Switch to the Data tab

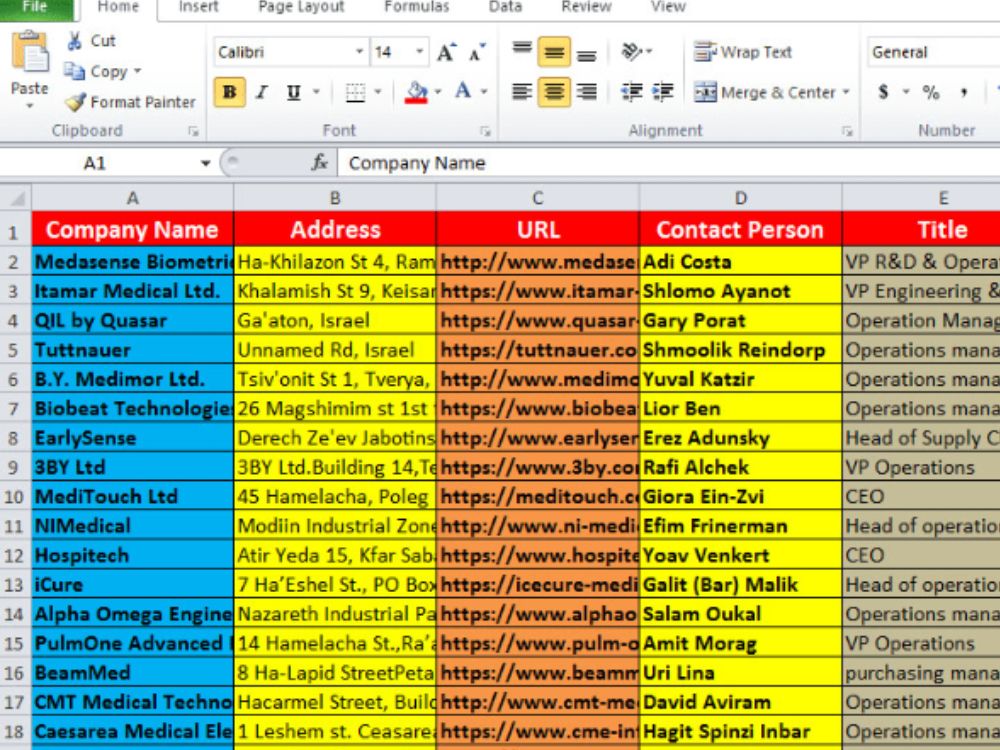(505, 8)
